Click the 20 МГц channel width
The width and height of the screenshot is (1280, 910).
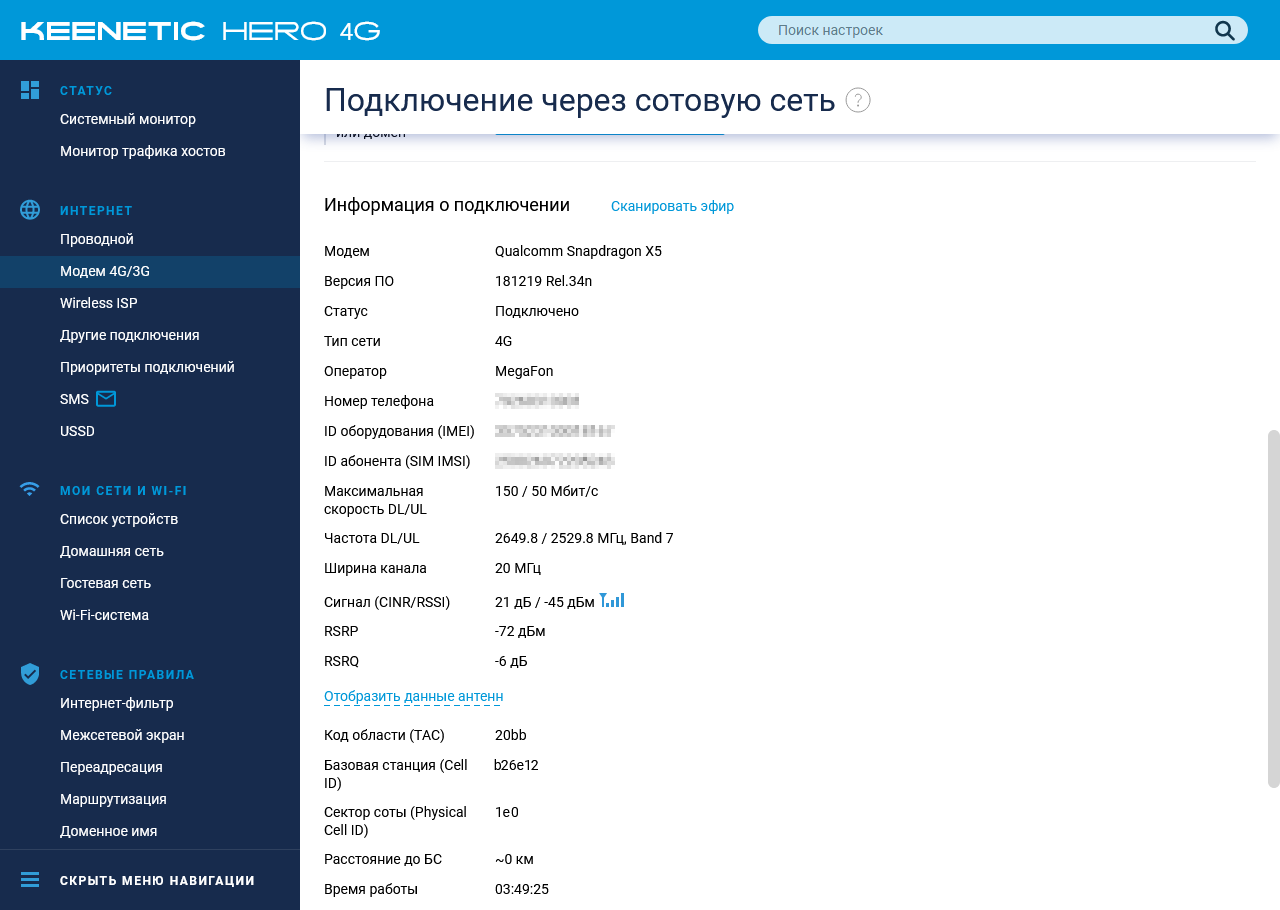click(x=518, y=568)
